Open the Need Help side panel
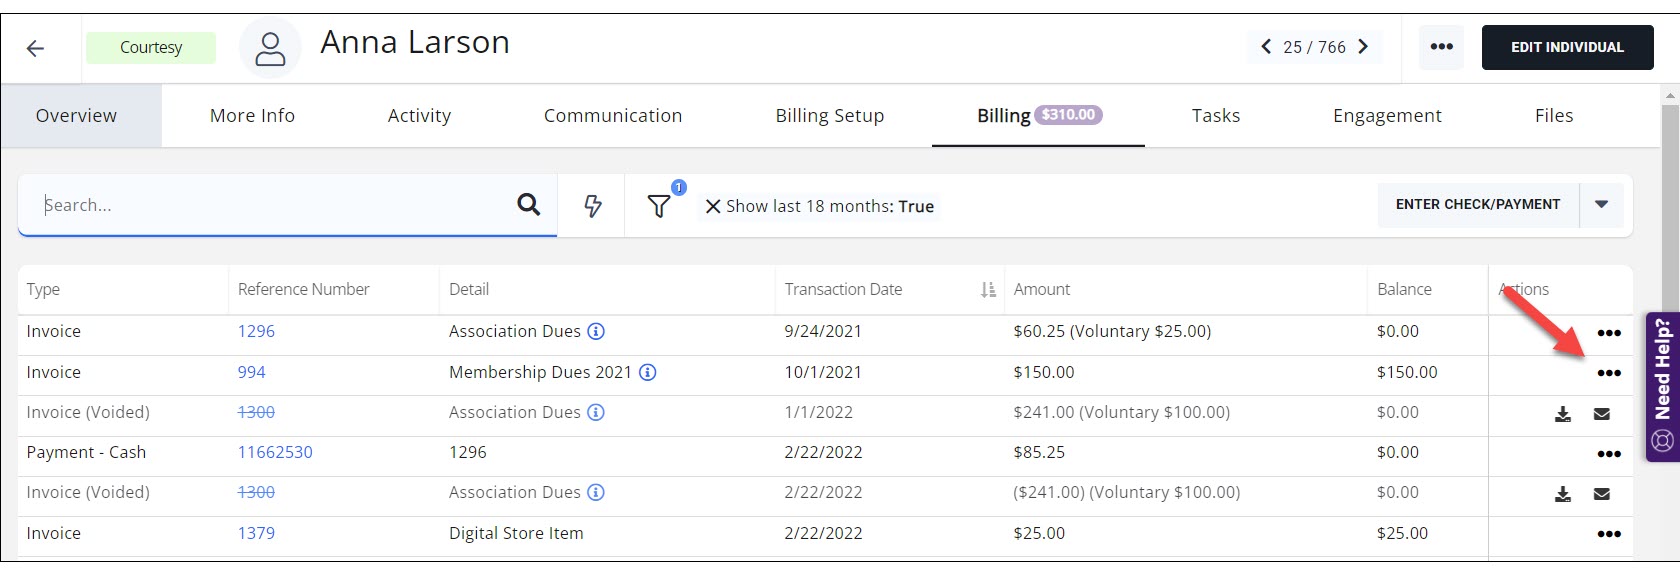The height and width of the screenshot is (574, 1680). [1662, 386]
